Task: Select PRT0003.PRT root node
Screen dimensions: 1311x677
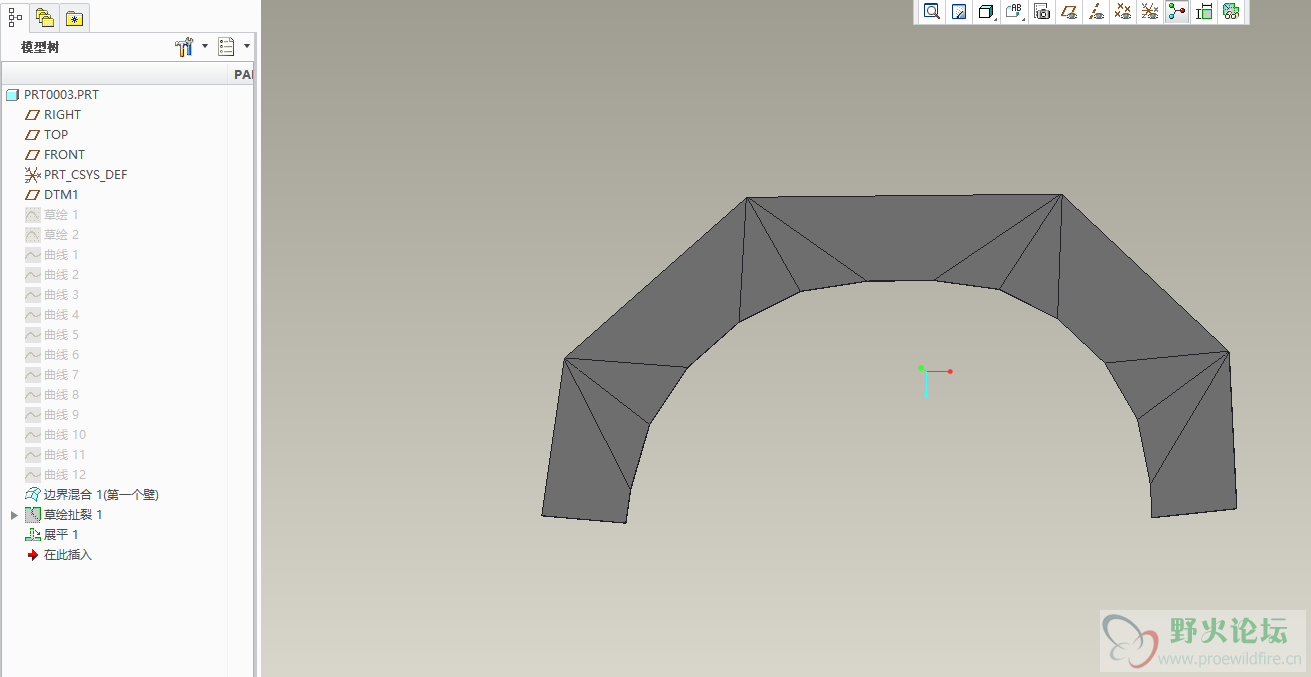Action: (61, 95)
